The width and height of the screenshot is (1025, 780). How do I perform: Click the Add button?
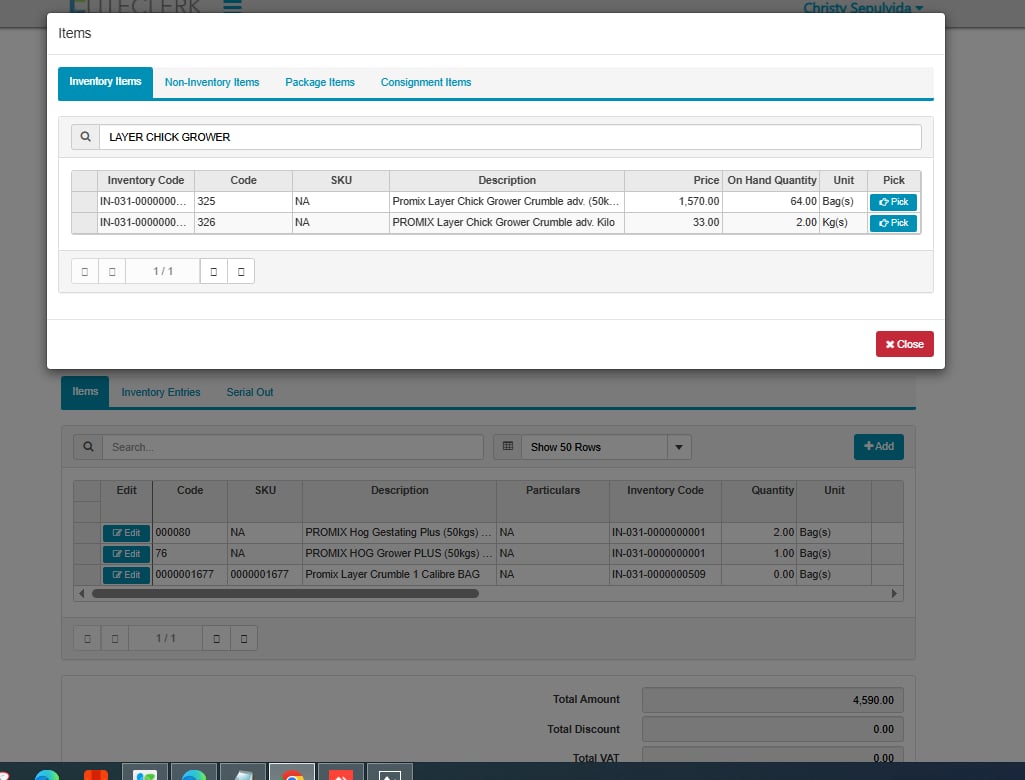pos(878,446)
